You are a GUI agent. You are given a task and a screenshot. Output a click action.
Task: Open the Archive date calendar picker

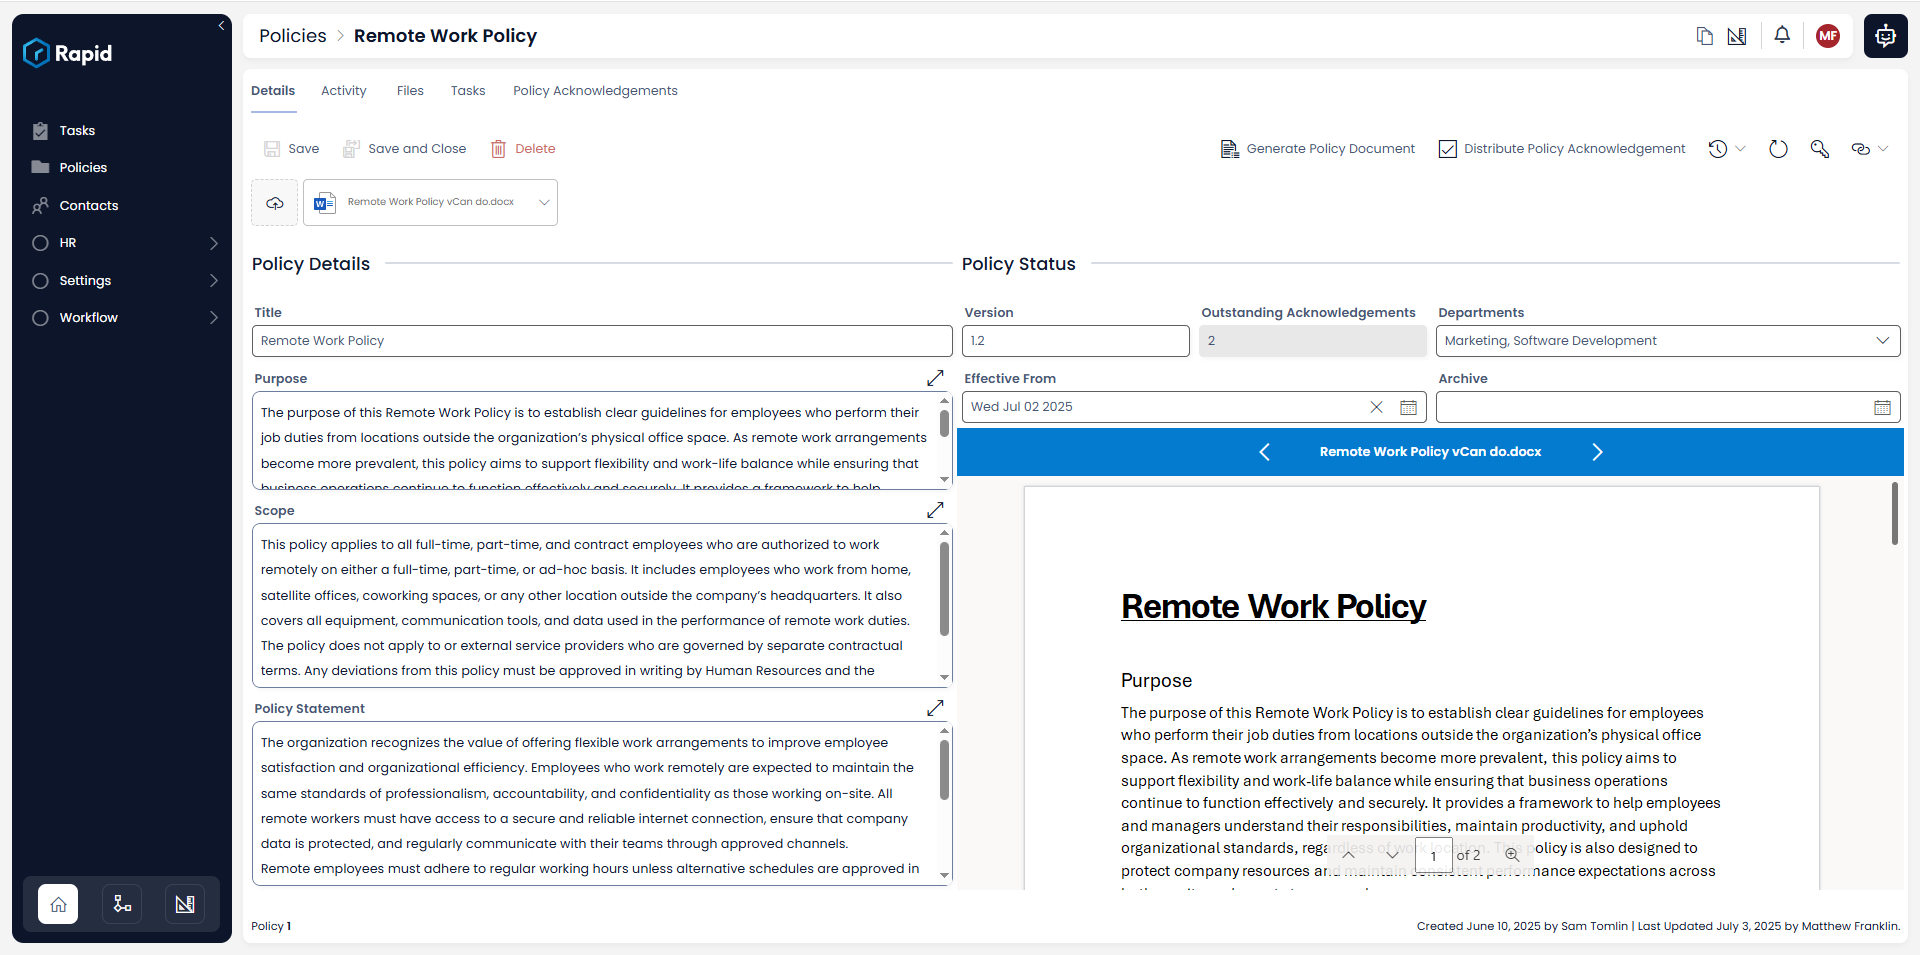[1883, 407]
